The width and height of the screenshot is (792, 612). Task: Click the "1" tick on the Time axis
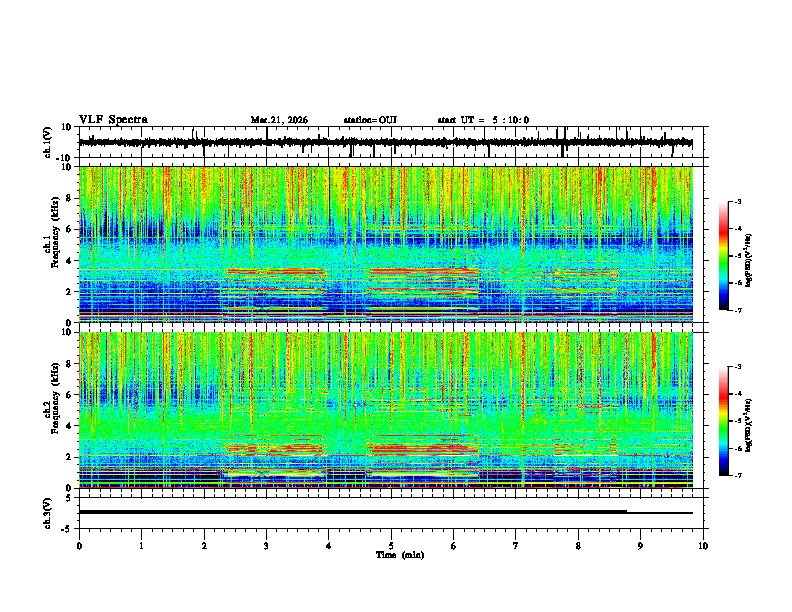point(141,546)
